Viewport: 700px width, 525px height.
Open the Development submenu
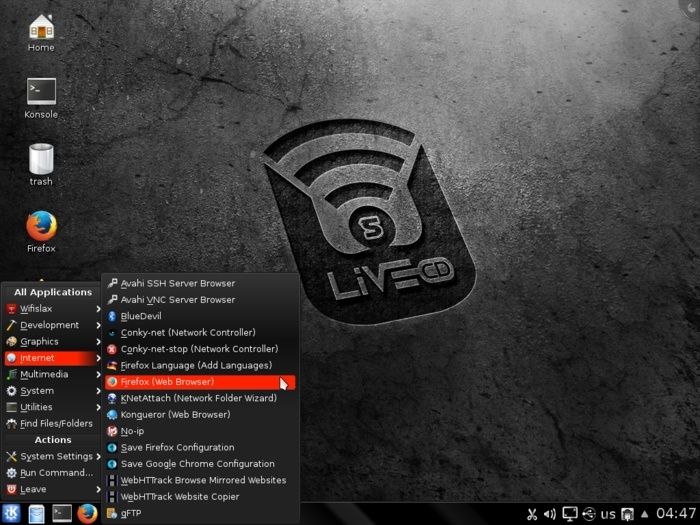(53, 325)
